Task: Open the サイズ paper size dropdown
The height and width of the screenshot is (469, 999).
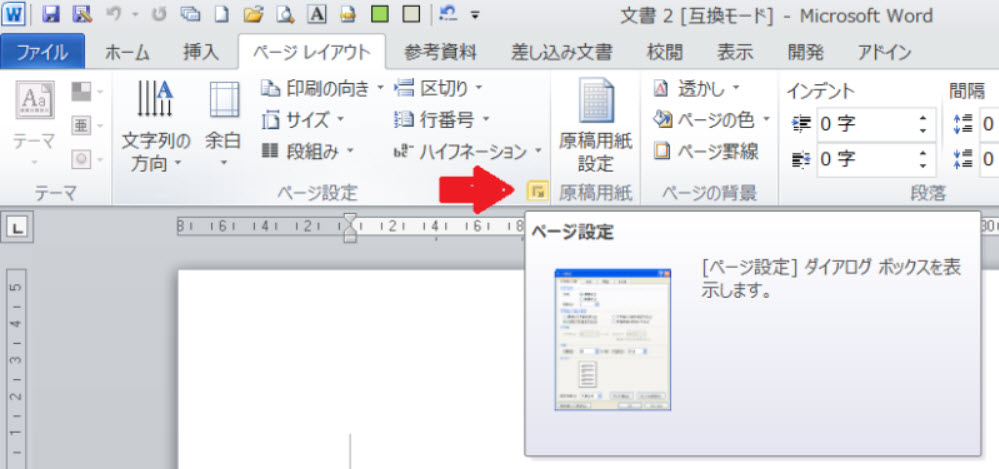Action: pyautogui.click(x=302, y=120)
